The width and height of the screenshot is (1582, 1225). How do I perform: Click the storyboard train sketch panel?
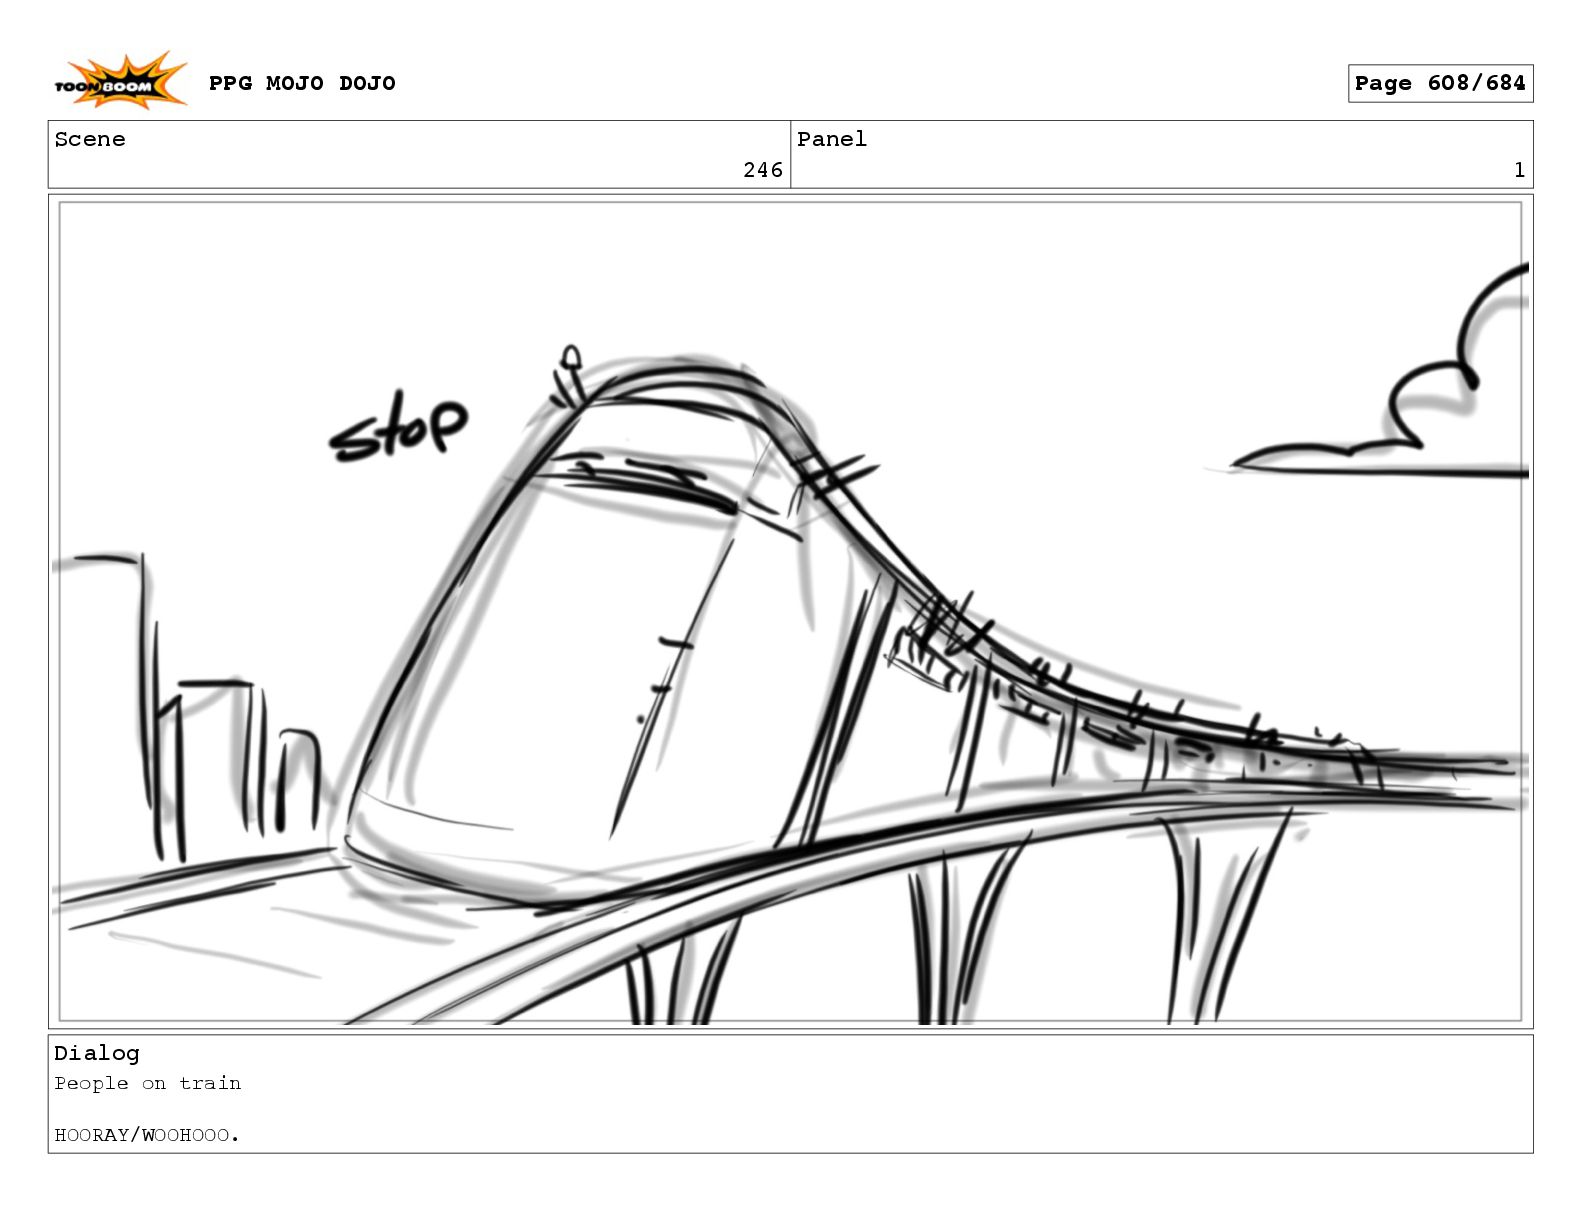[790, 611]
